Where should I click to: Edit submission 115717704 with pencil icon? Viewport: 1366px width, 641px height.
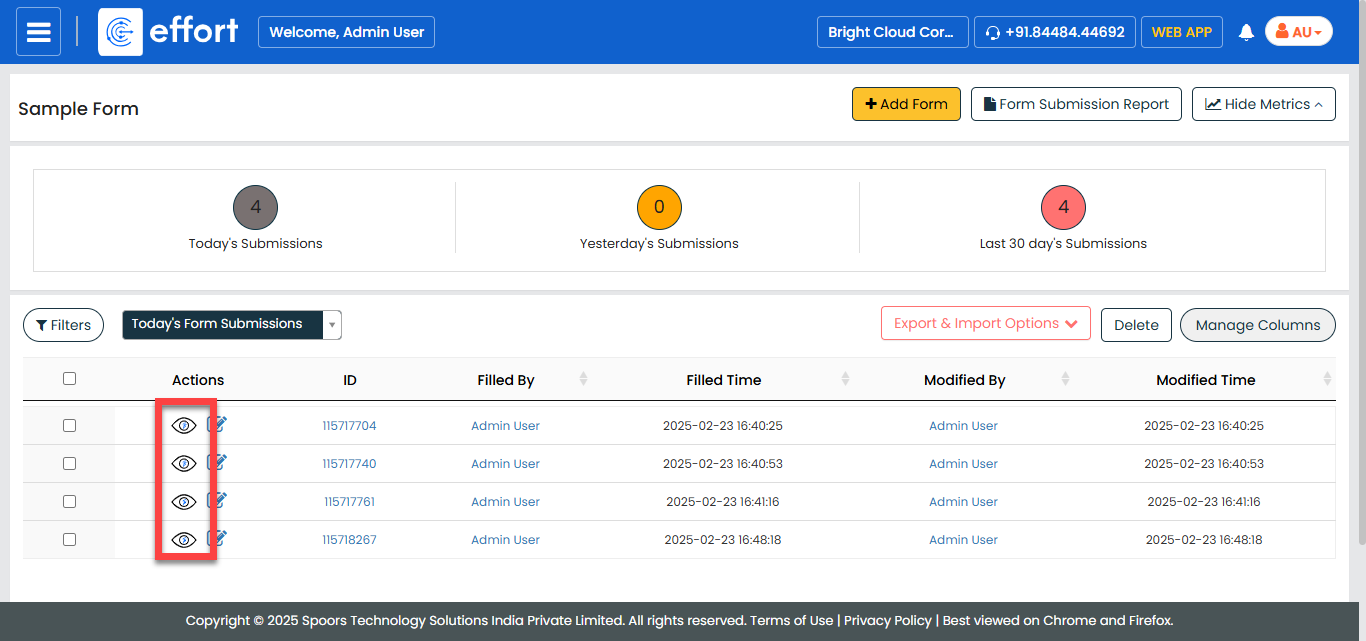pyautogui.click(x=217, y=425)
